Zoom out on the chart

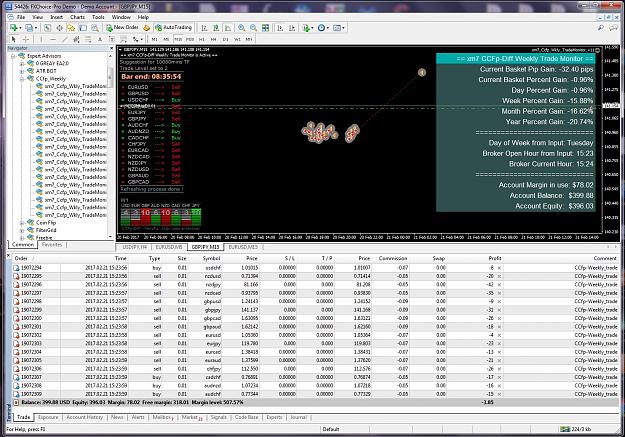click(x=254, y=28)
